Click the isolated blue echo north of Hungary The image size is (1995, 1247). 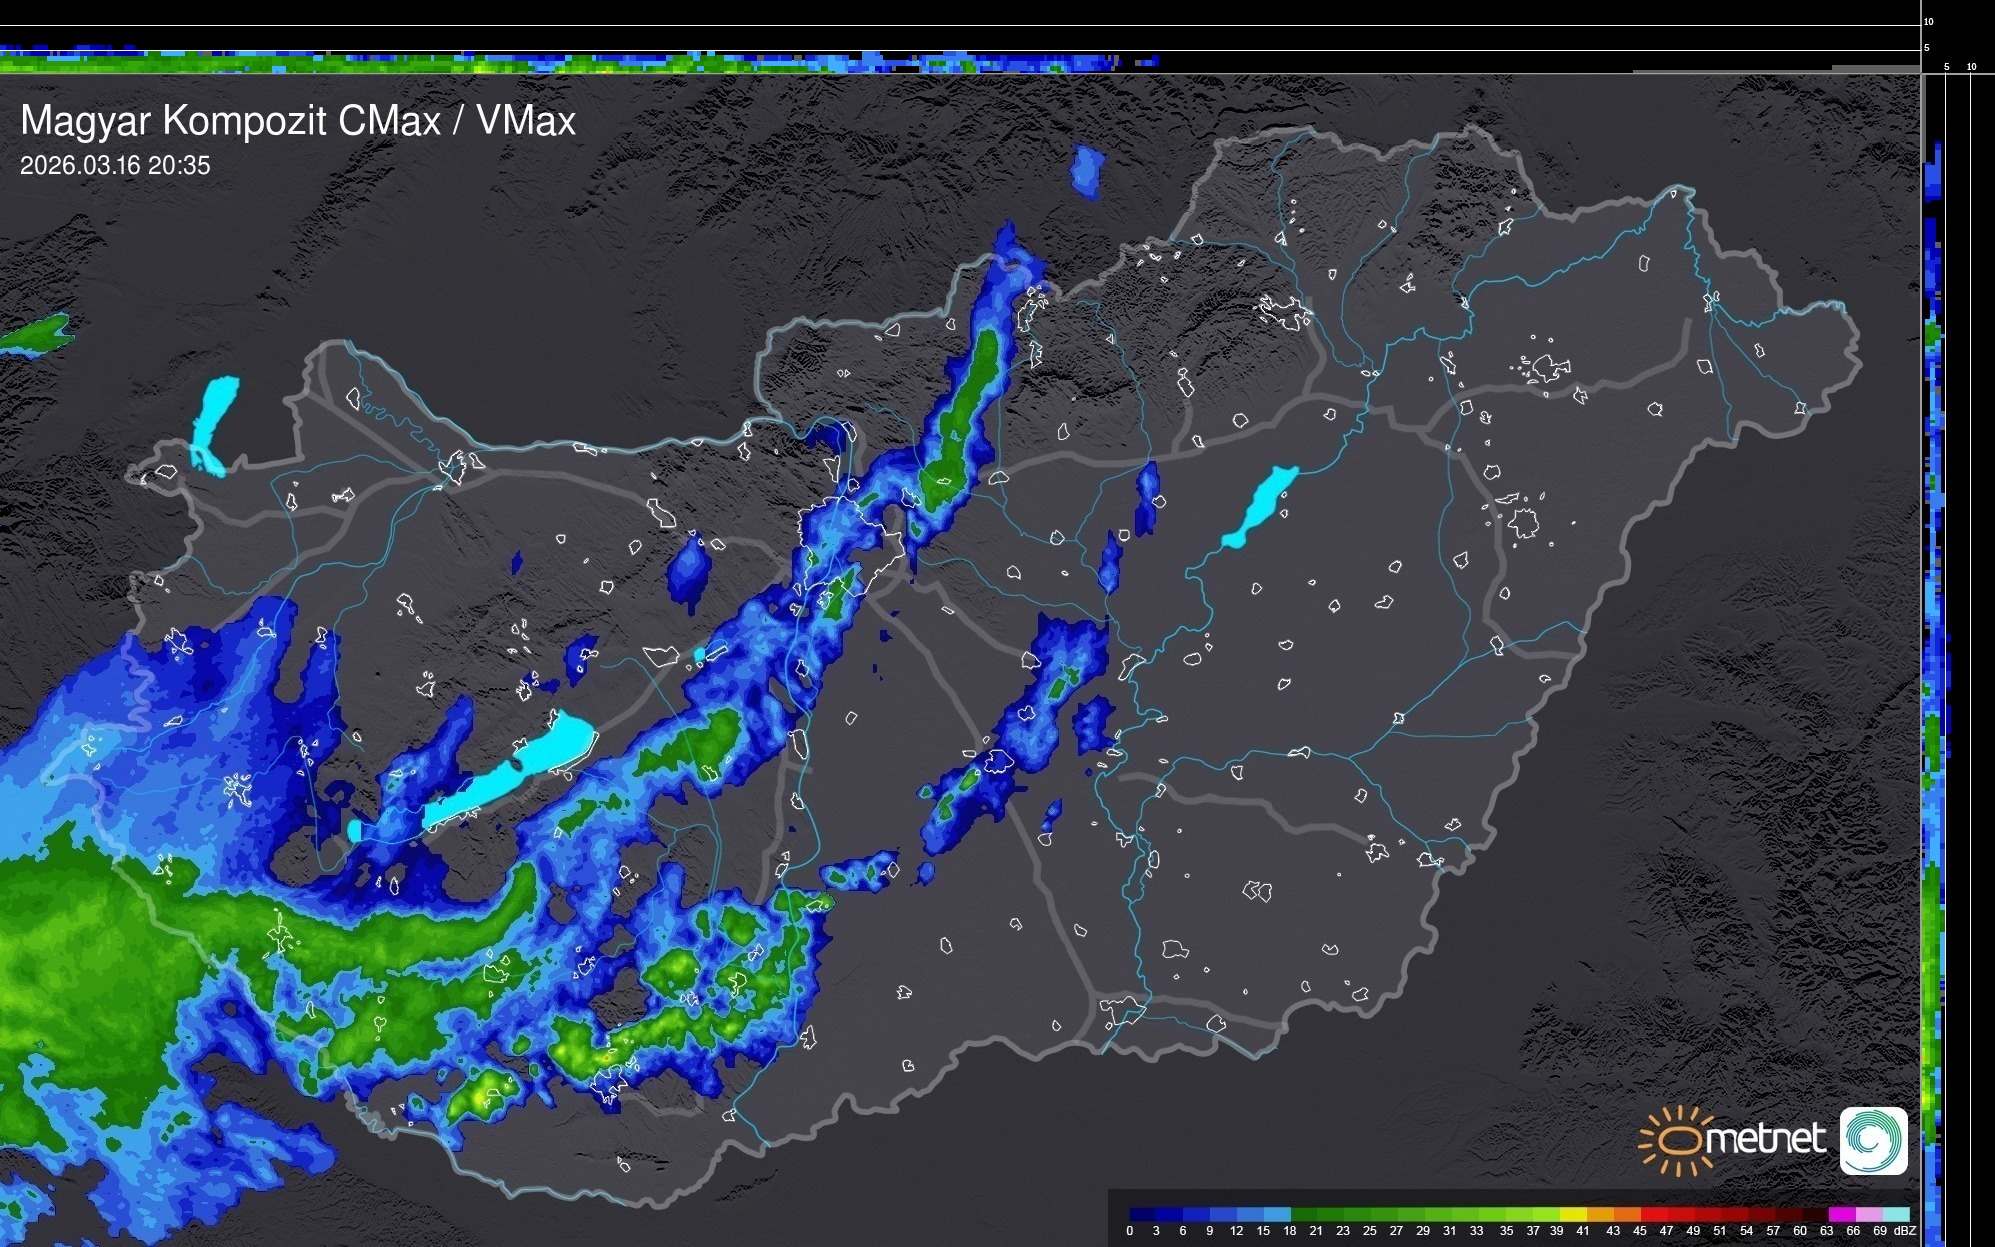[1087, 171]
